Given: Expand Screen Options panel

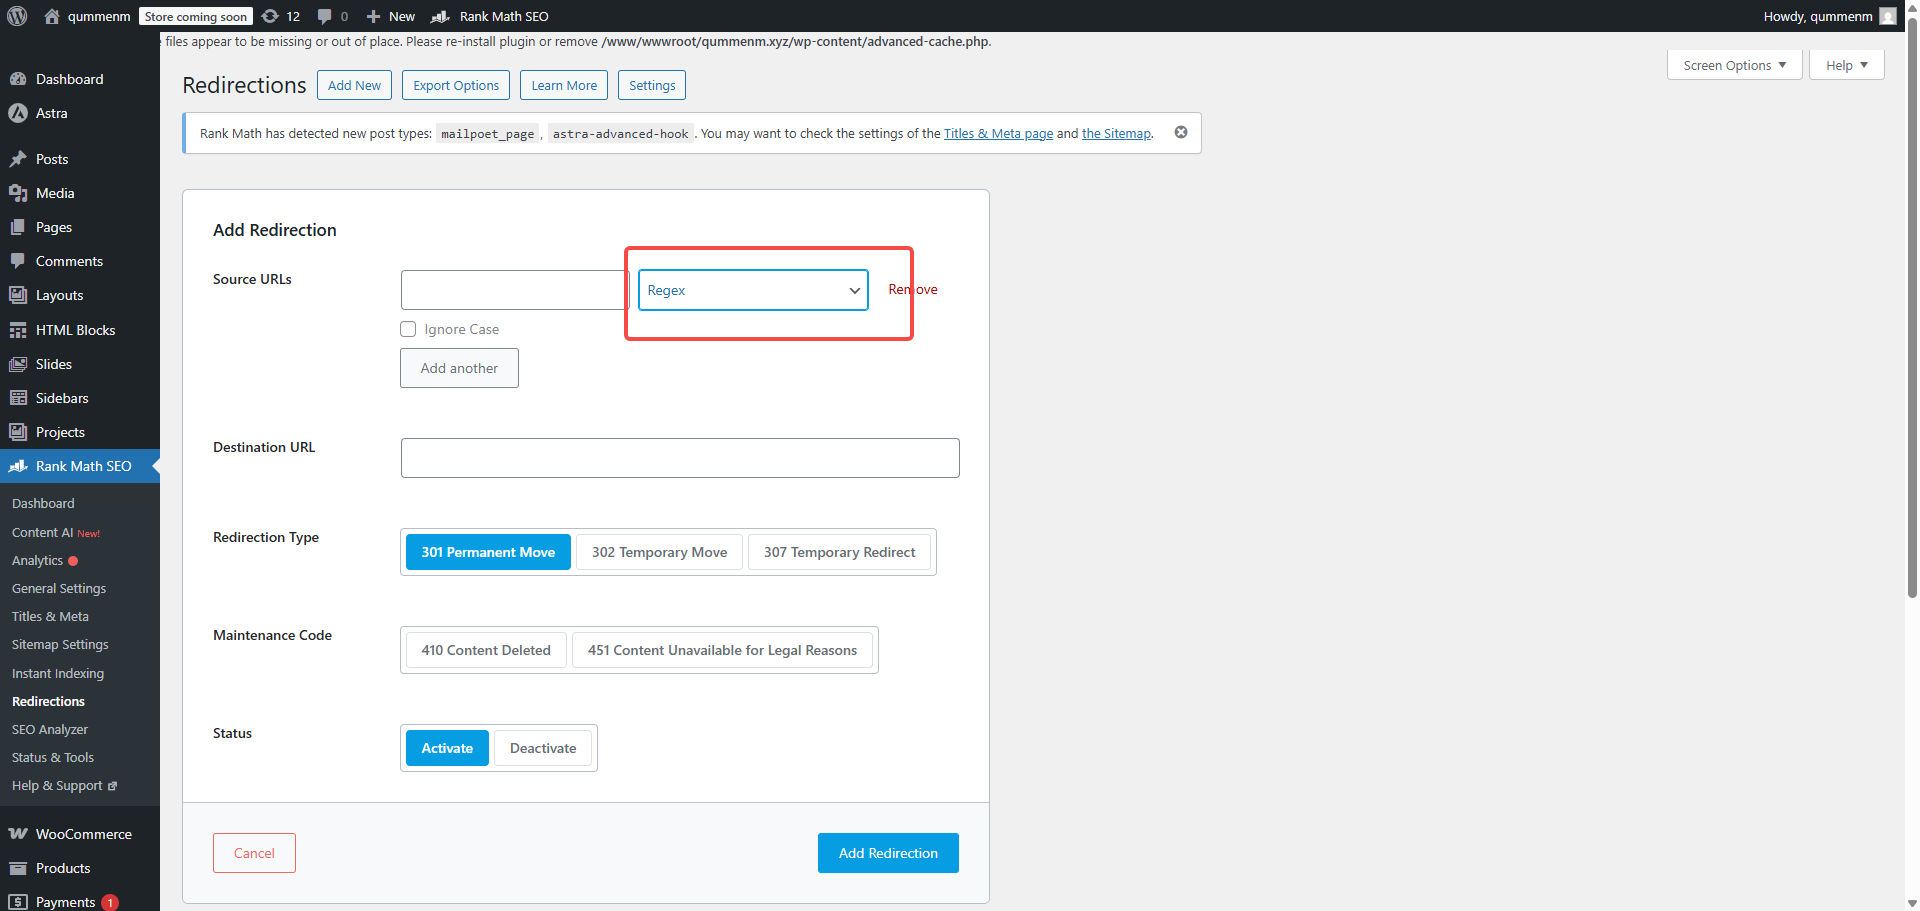Looking at the screenshot, I should [x=1734, y=65].
